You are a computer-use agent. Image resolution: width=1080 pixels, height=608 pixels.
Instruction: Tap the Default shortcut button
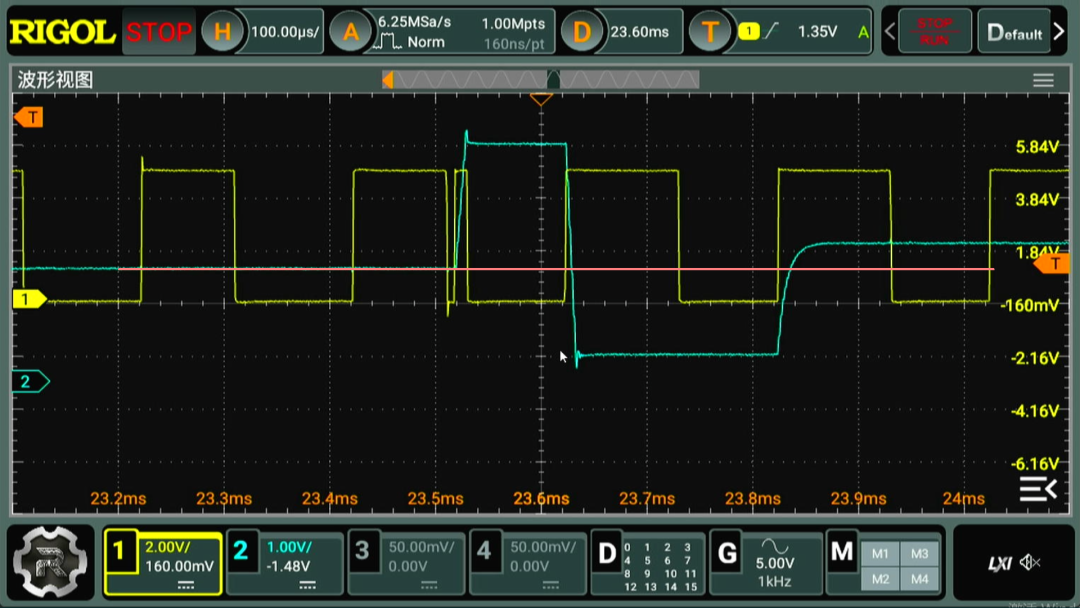coord(1014,32)
